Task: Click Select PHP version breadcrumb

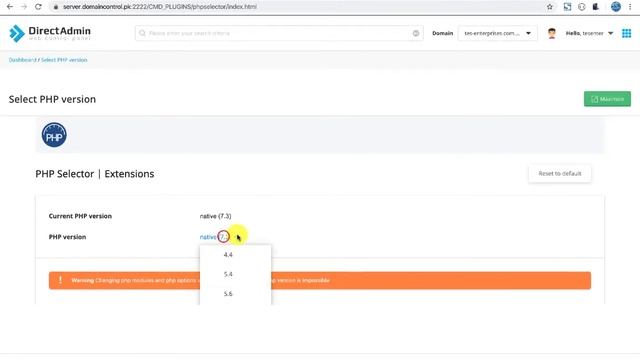Action: coord(64,60)
